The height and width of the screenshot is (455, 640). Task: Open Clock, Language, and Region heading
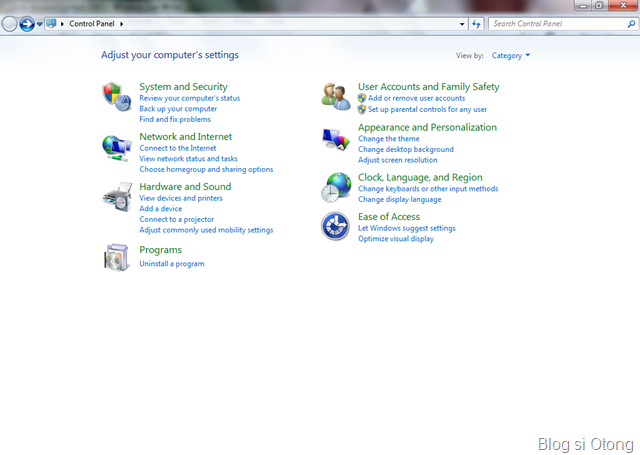click(x=420, y=178)
